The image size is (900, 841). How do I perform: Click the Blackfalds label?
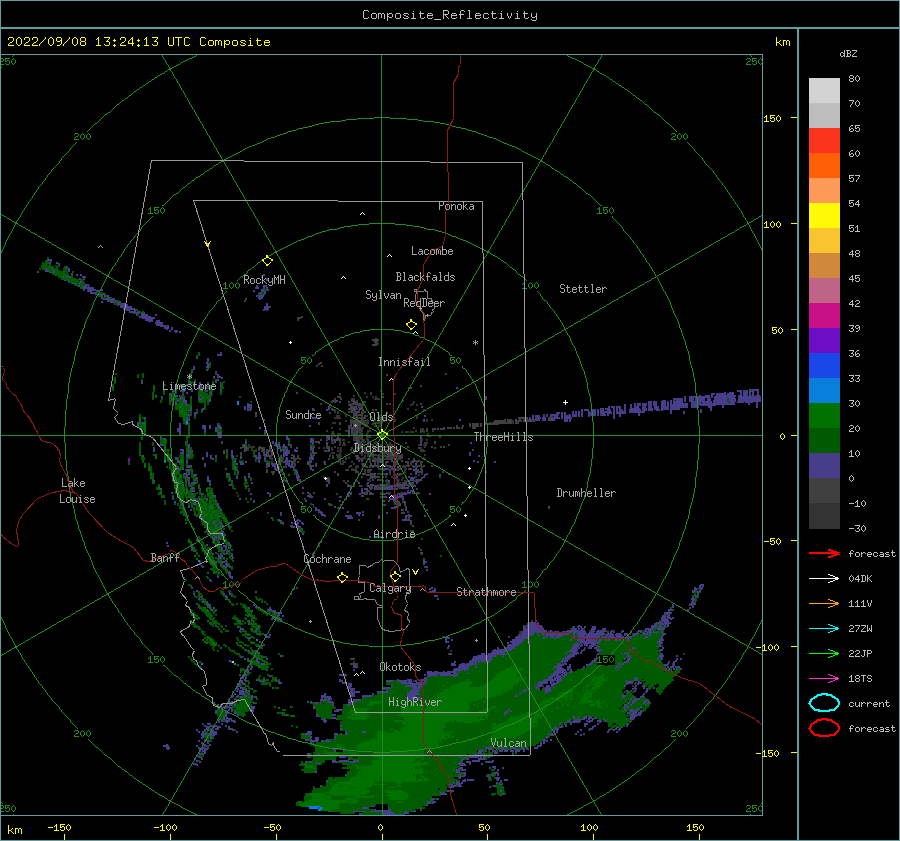[425, 277]
